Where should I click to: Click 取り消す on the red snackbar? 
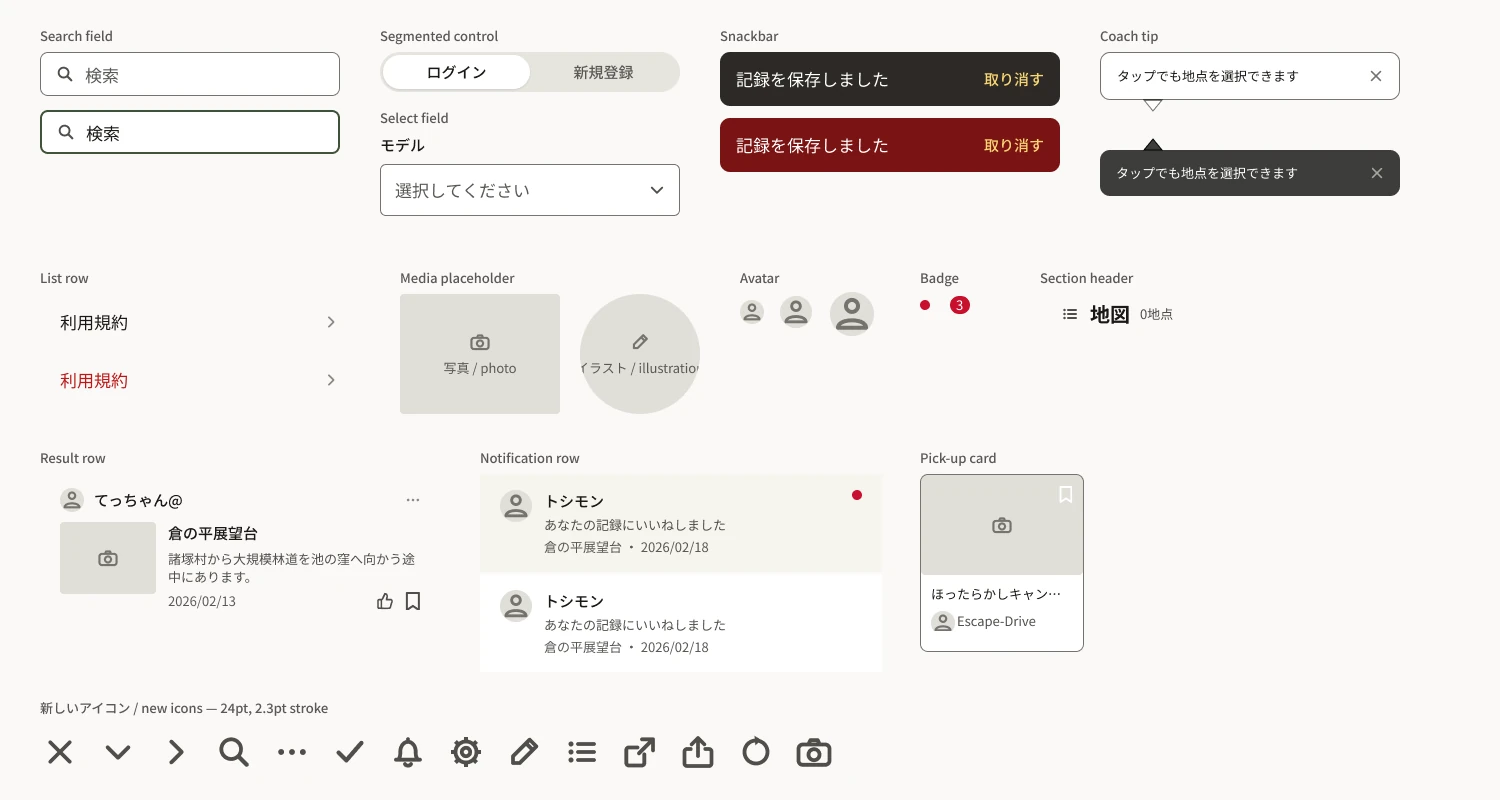click(1014, 145)
